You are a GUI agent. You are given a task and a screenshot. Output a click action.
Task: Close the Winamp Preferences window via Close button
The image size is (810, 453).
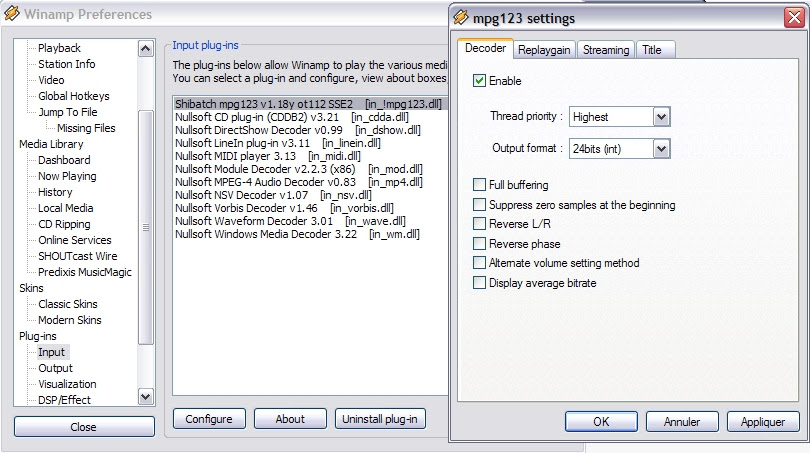[x=84, y=427]
